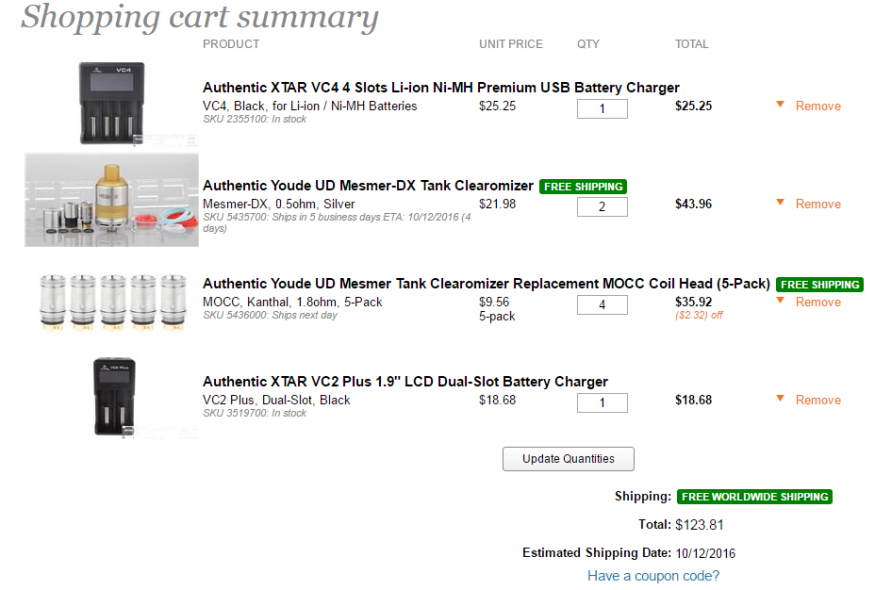Open the Mesmer-DX tank product photo
875x590 pixels.
coord(112,200)
